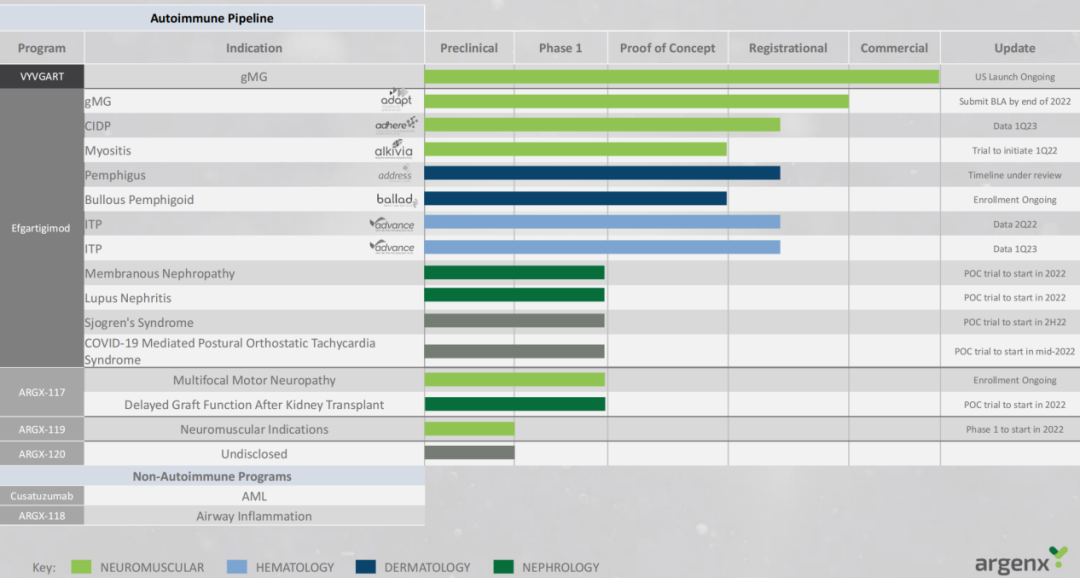The height and width of the screenshot is (578, 1080).
Task: Click the Cusatuzumab program label
Action: pyautogui.click(x=42, y=496)
